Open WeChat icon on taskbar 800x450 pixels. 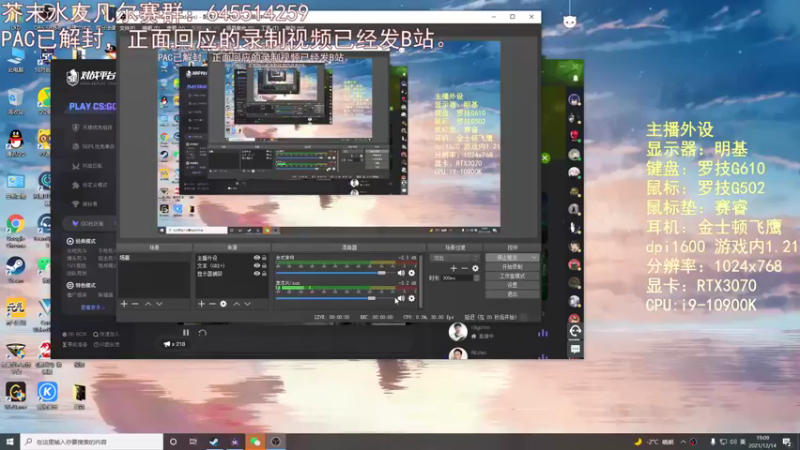click(x=255, y=442)
